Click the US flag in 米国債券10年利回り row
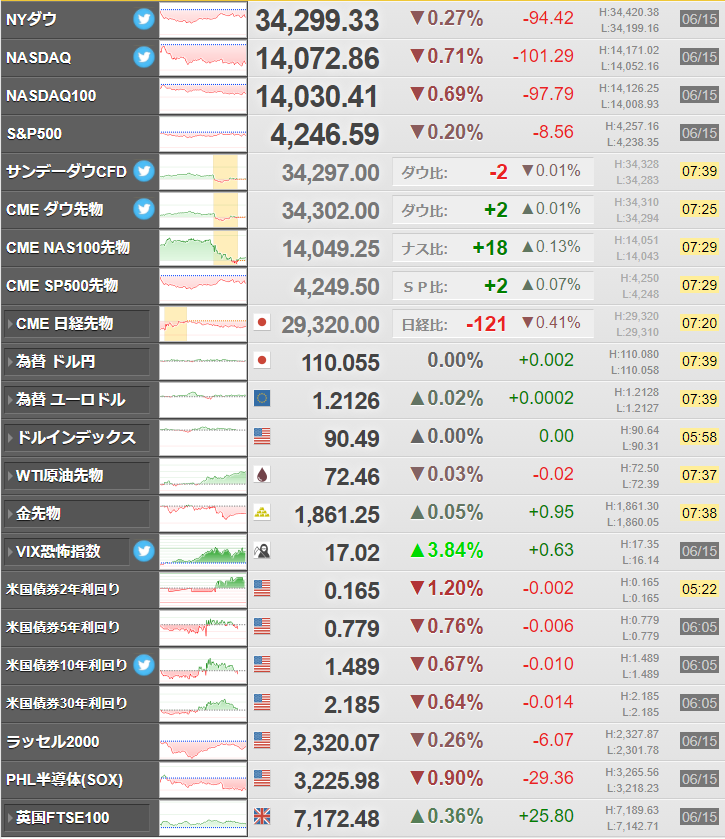 [x=262, y=665]
